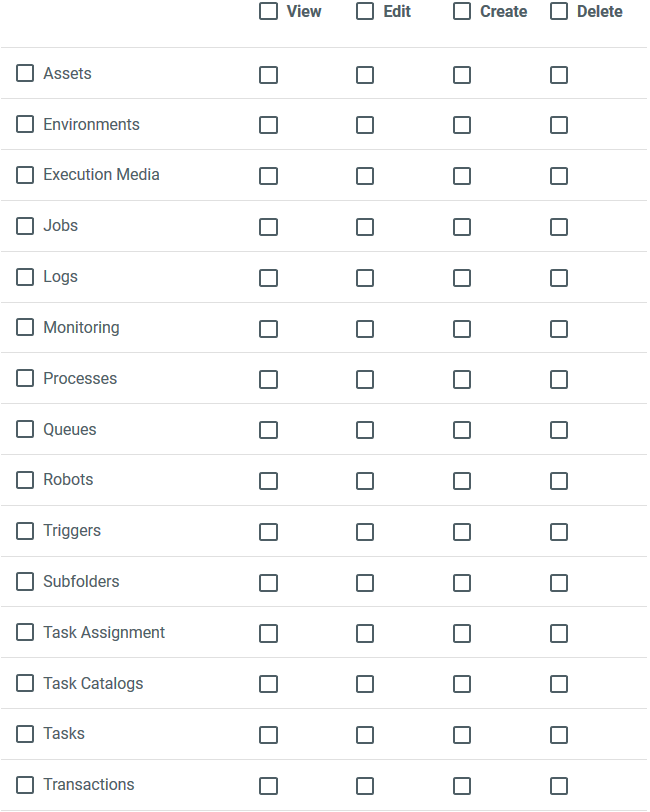Tick Delete permission for Triggers
This screenshot has height=812, width=650.
(559, 532)
